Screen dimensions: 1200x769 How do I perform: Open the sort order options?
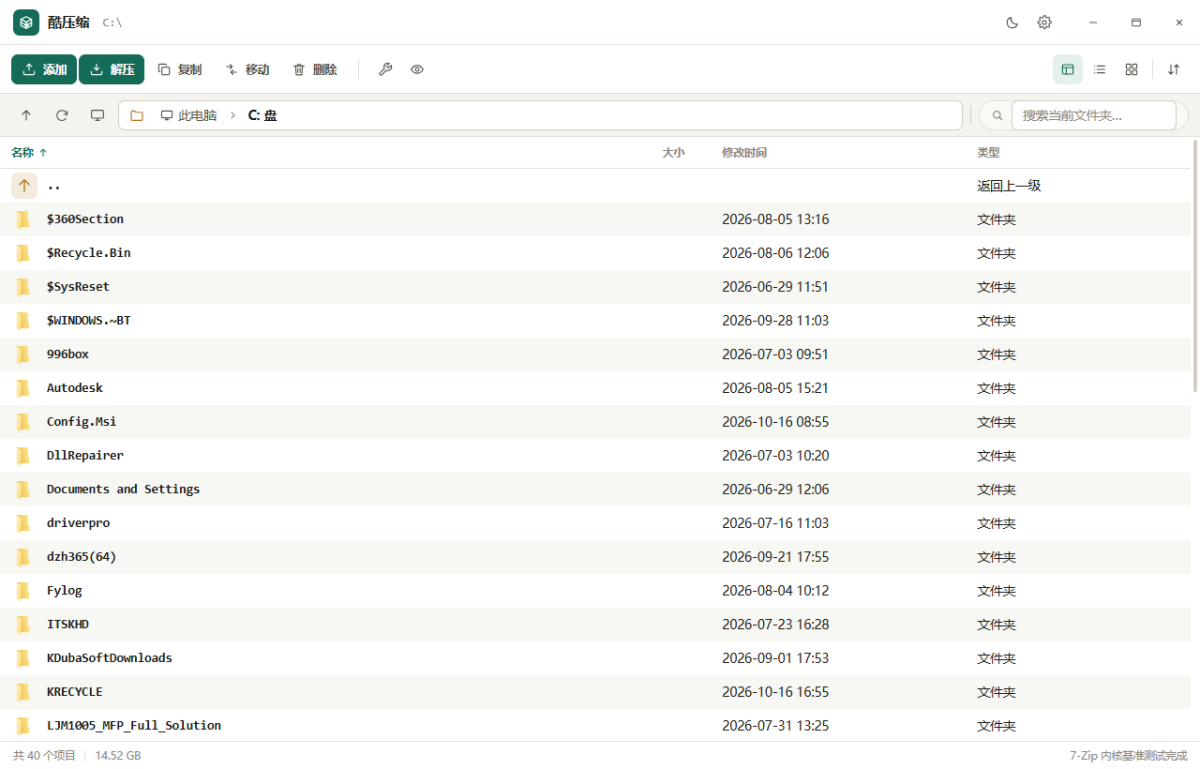[x=1174, y=69]
